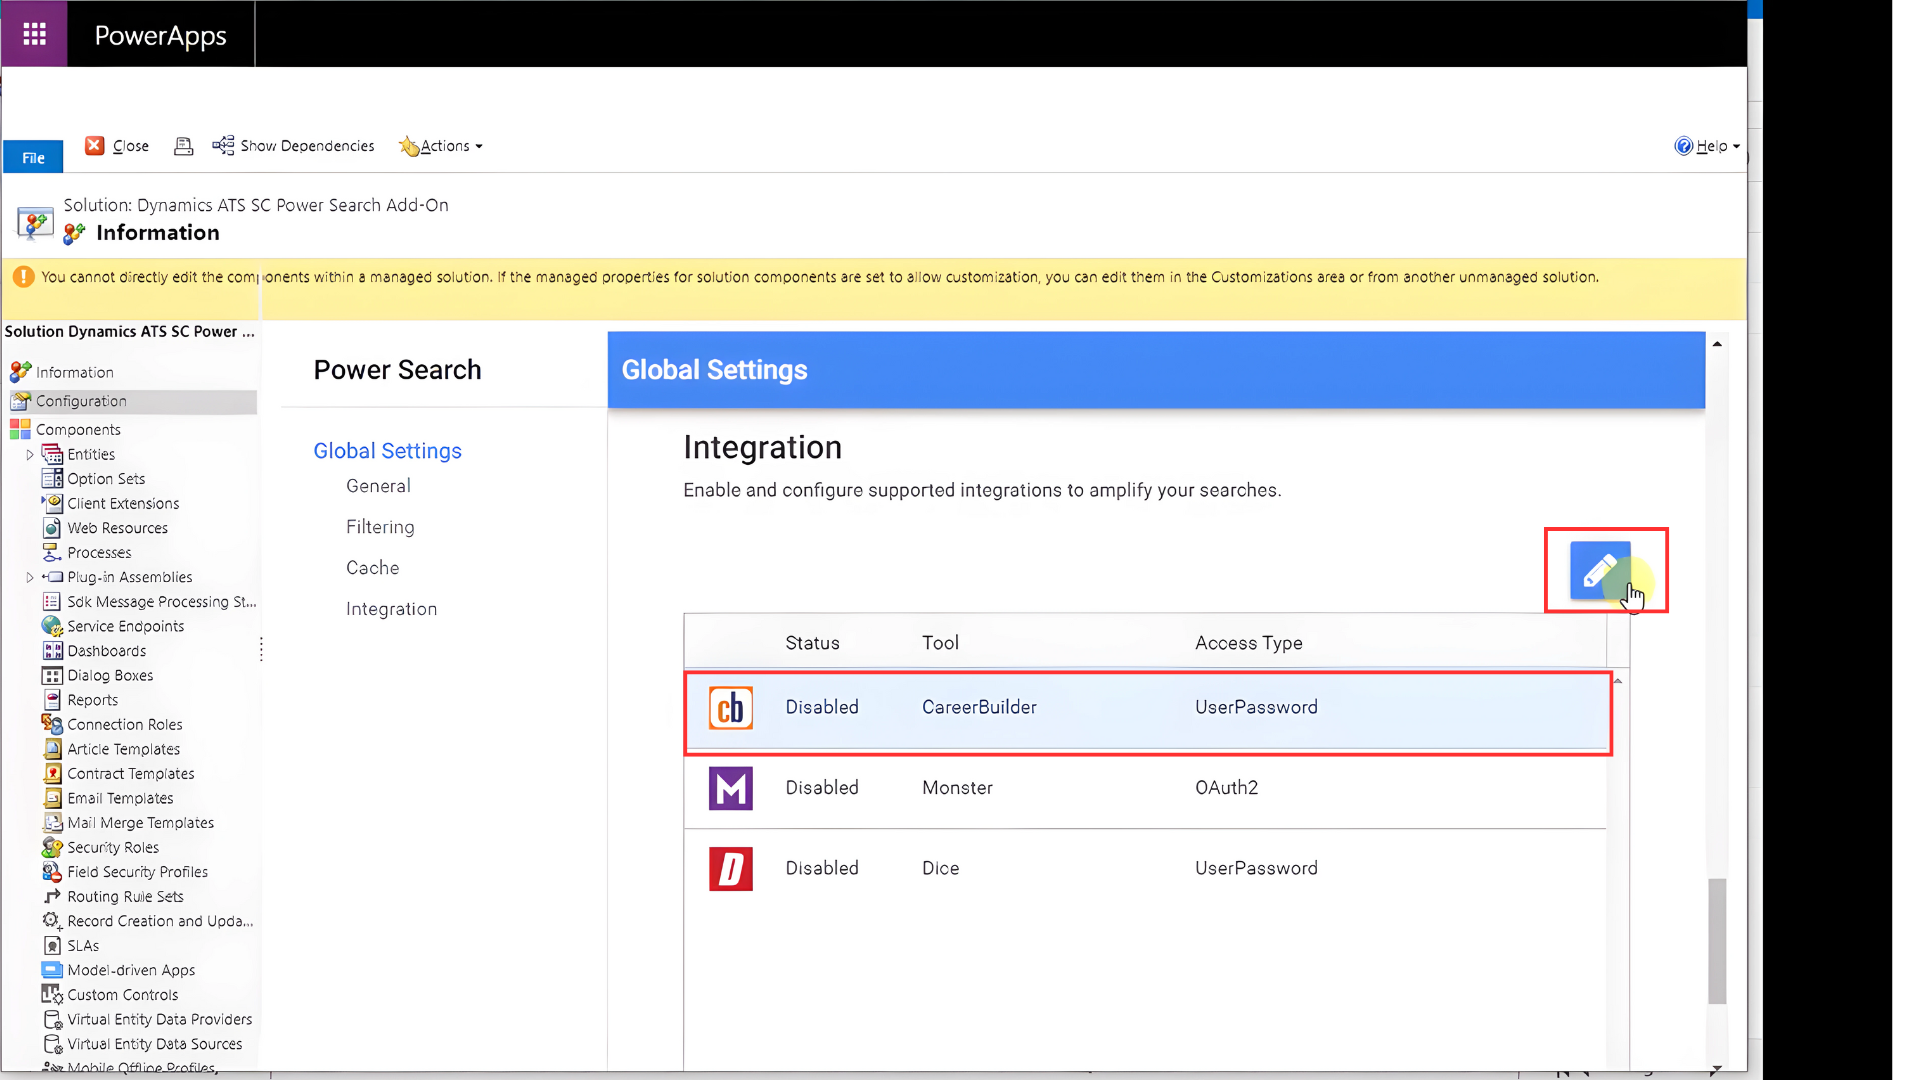Image resolution: width=1920 pixels, height=1080 pixels.
Task: Click the Sdk Message Processing Steps icon
Action: click(52, 602)
